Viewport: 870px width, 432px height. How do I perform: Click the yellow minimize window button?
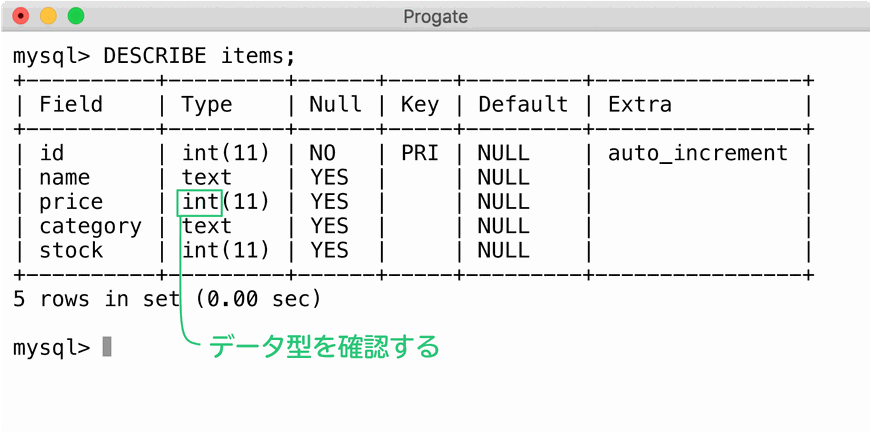pos(48,16)
